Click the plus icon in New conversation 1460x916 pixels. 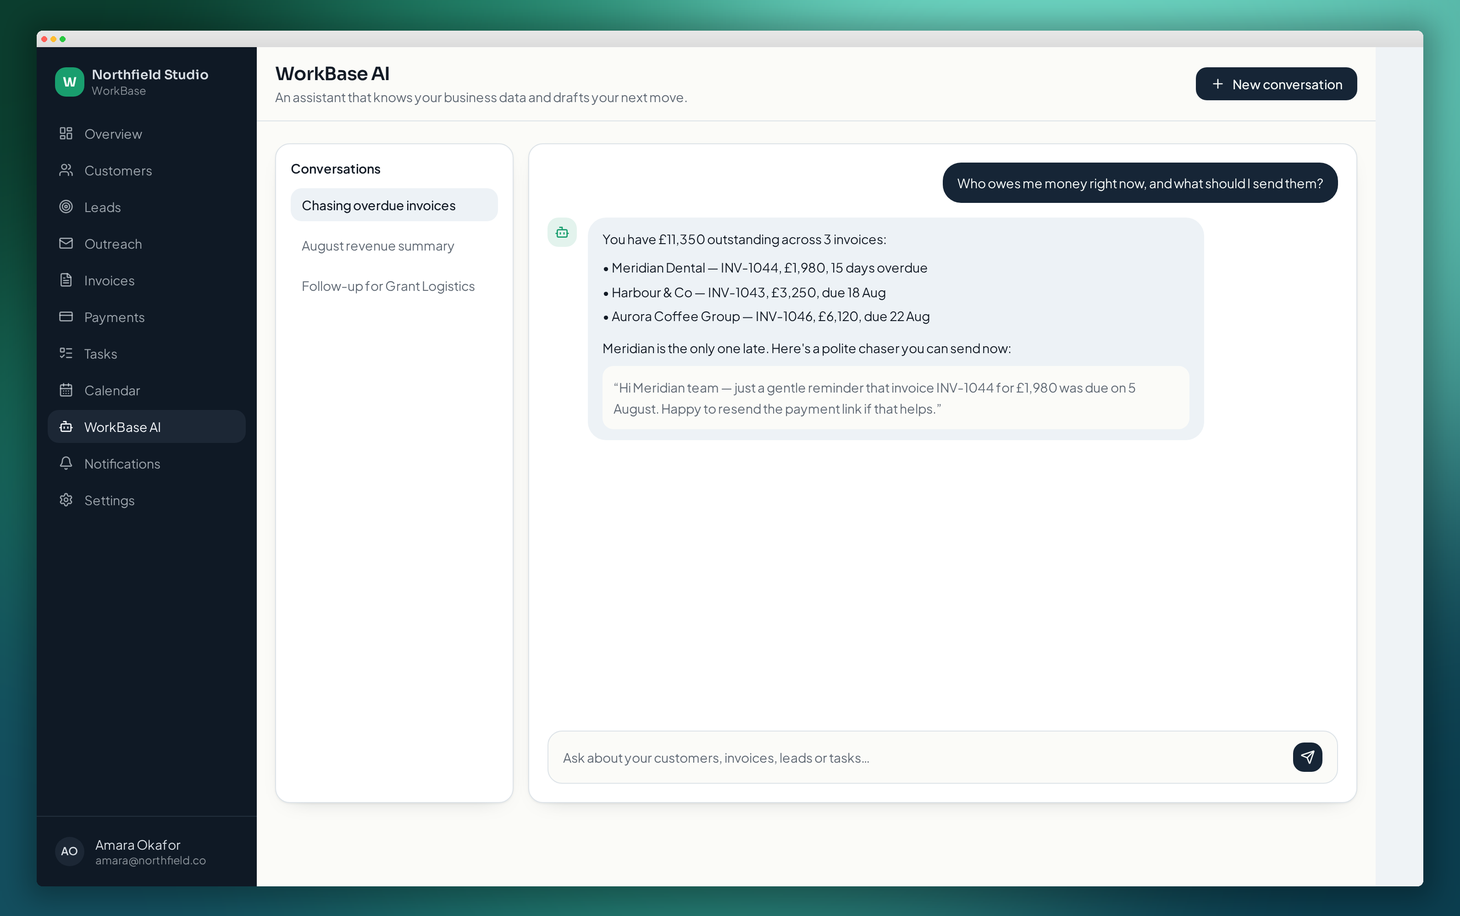pyautogui.click(x=1217, y=84)
